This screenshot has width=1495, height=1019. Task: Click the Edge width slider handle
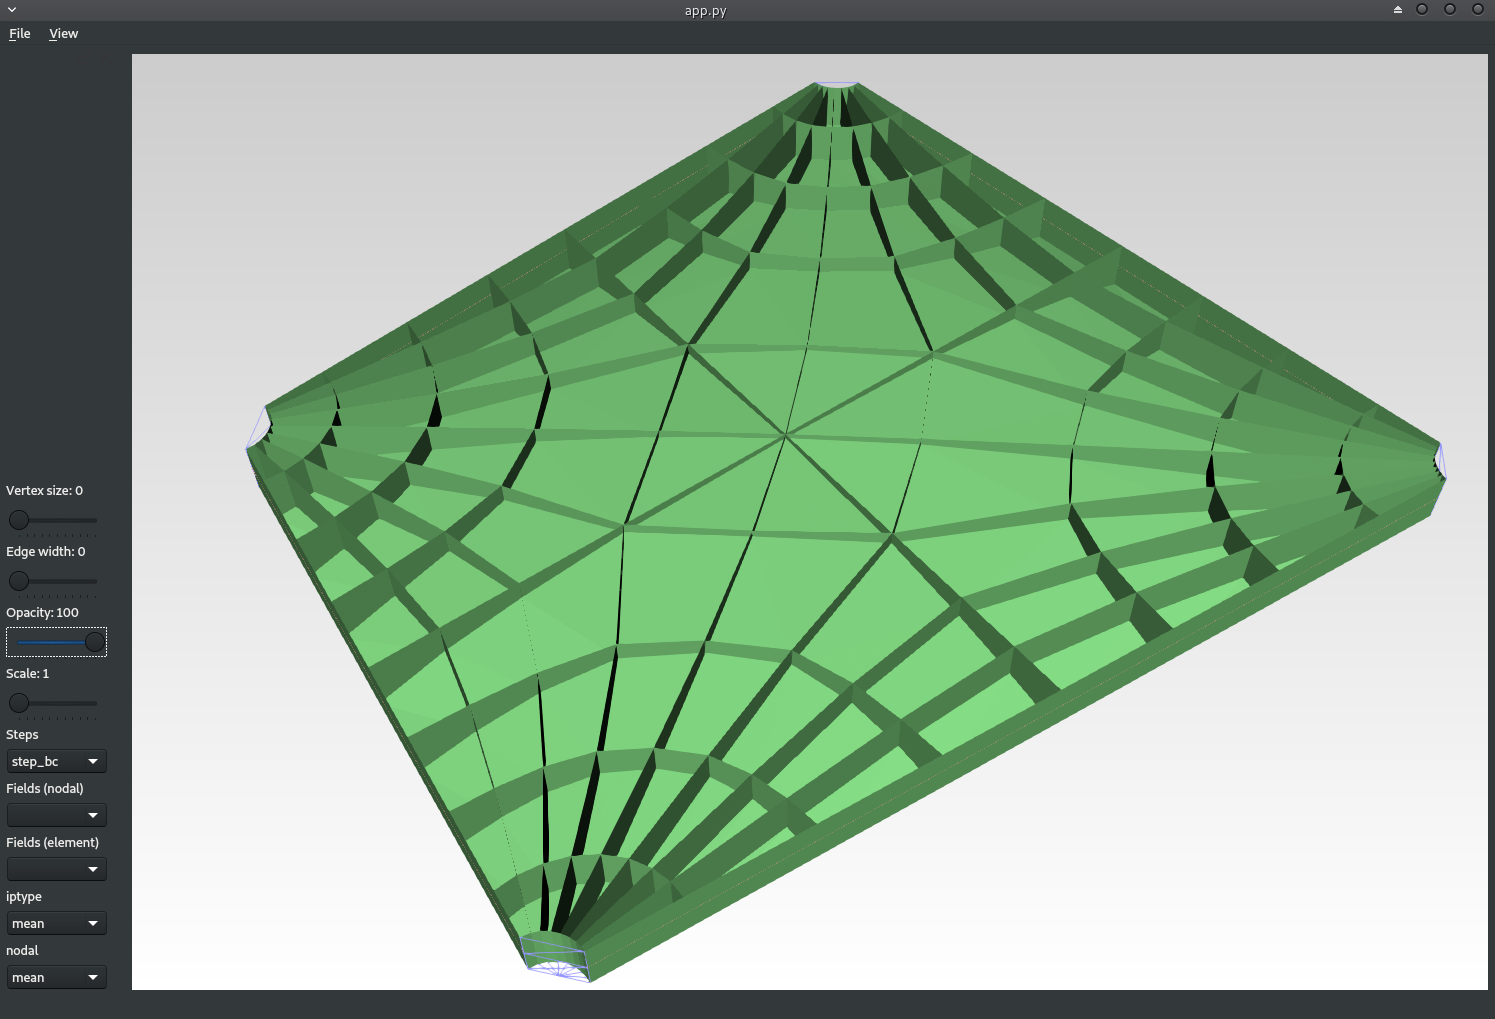tap(19, 581)
